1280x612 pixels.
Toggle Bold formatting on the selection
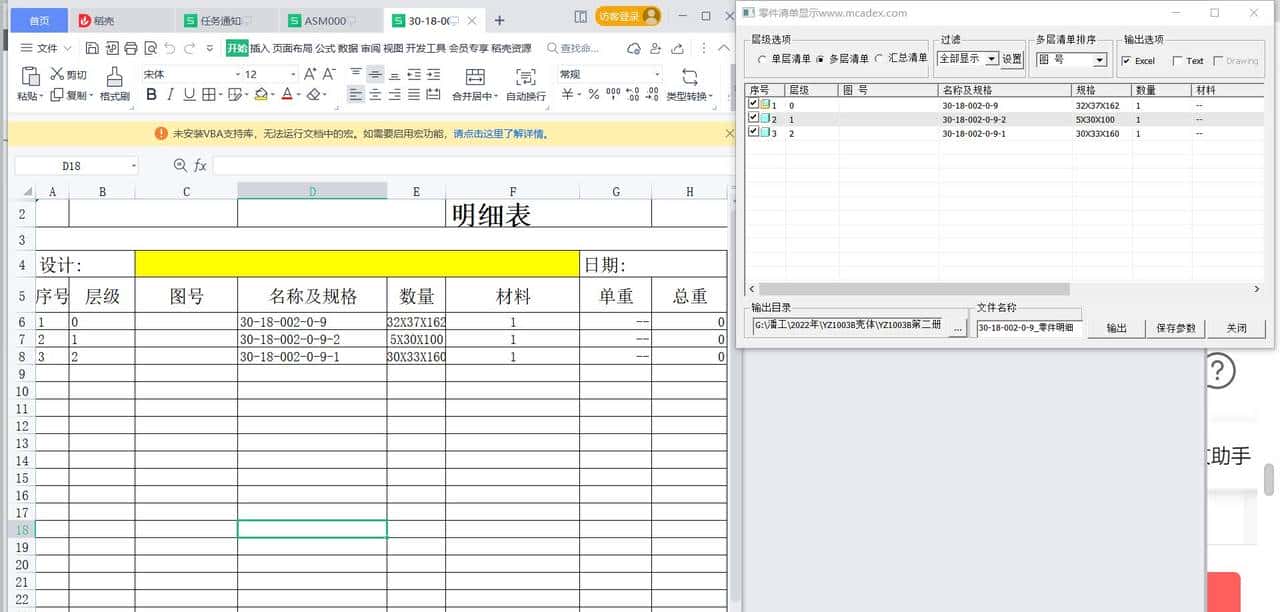pos(151,95)
